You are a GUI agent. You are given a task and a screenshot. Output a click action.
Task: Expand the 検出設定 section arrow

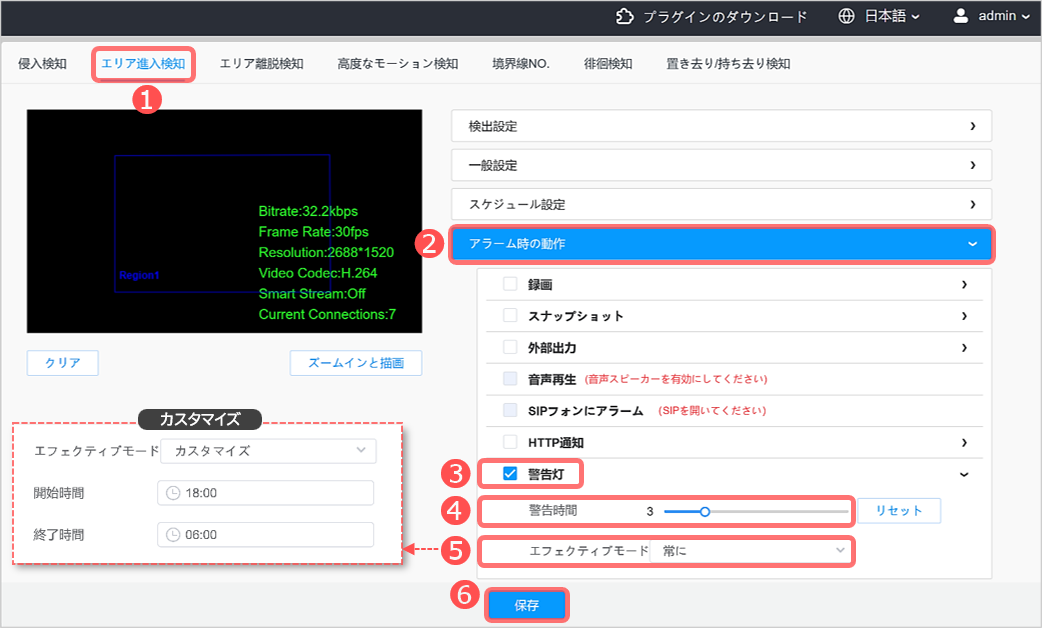coord(972,126)
